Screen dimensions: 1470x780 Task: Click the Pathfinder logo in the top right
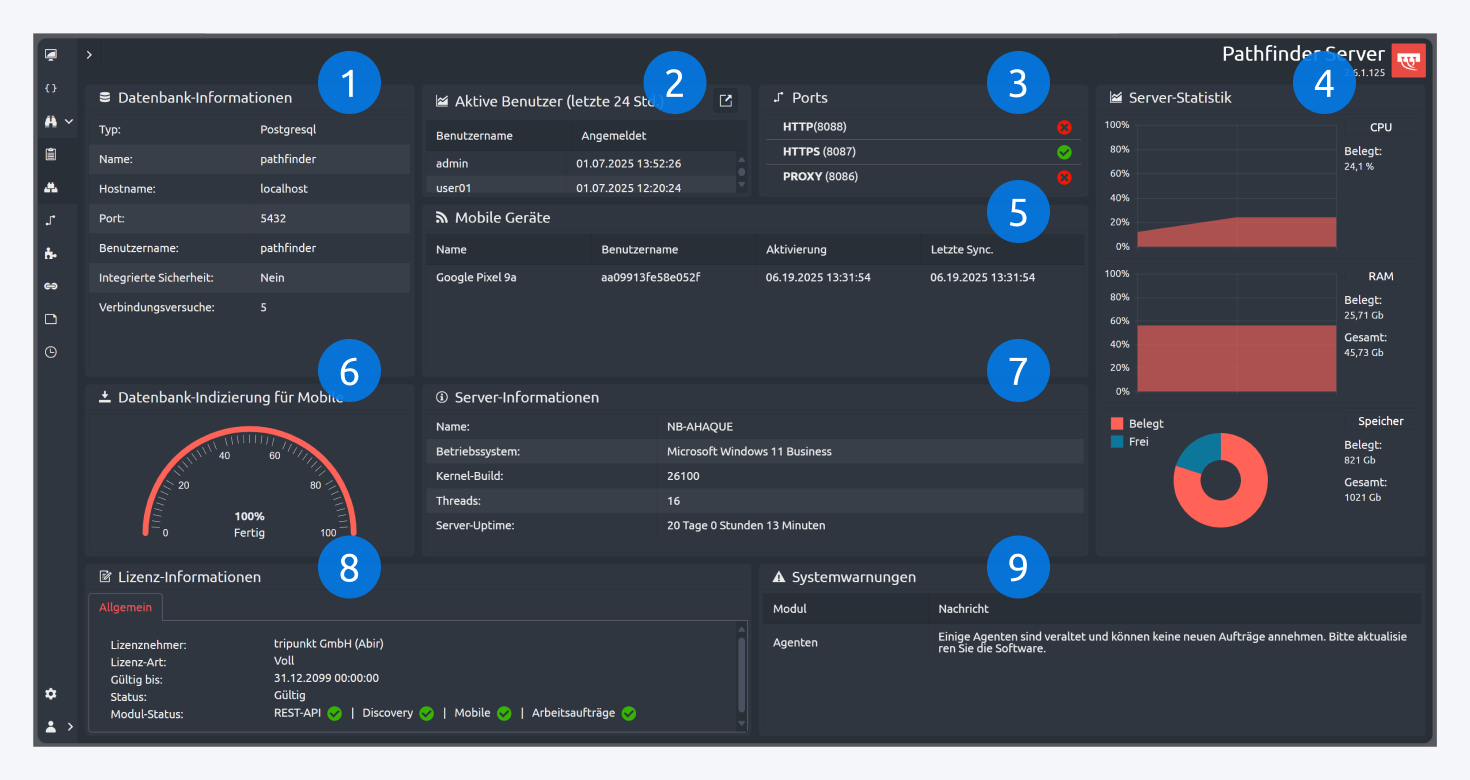point(1409,60)
